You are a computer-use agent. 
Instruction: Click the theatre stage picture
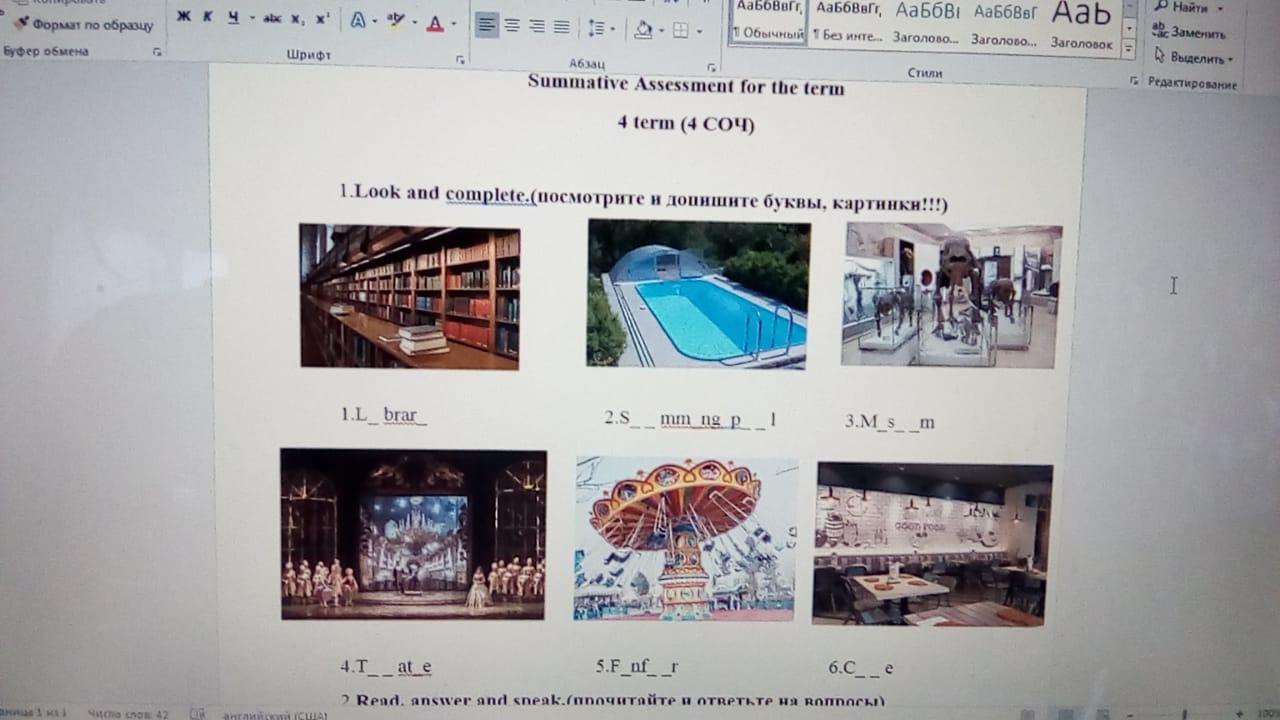pos(414,535)
